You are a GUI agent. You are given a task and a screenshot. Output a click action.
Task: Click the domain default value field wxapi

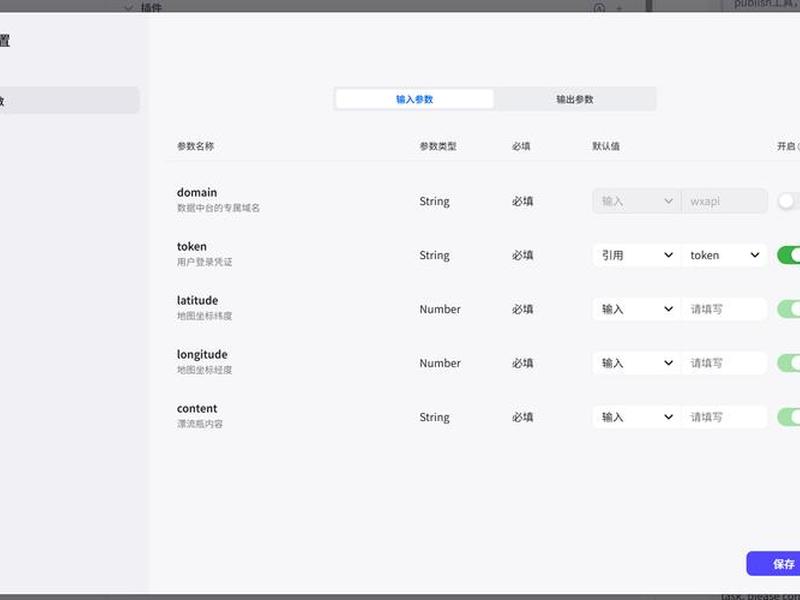724,201
